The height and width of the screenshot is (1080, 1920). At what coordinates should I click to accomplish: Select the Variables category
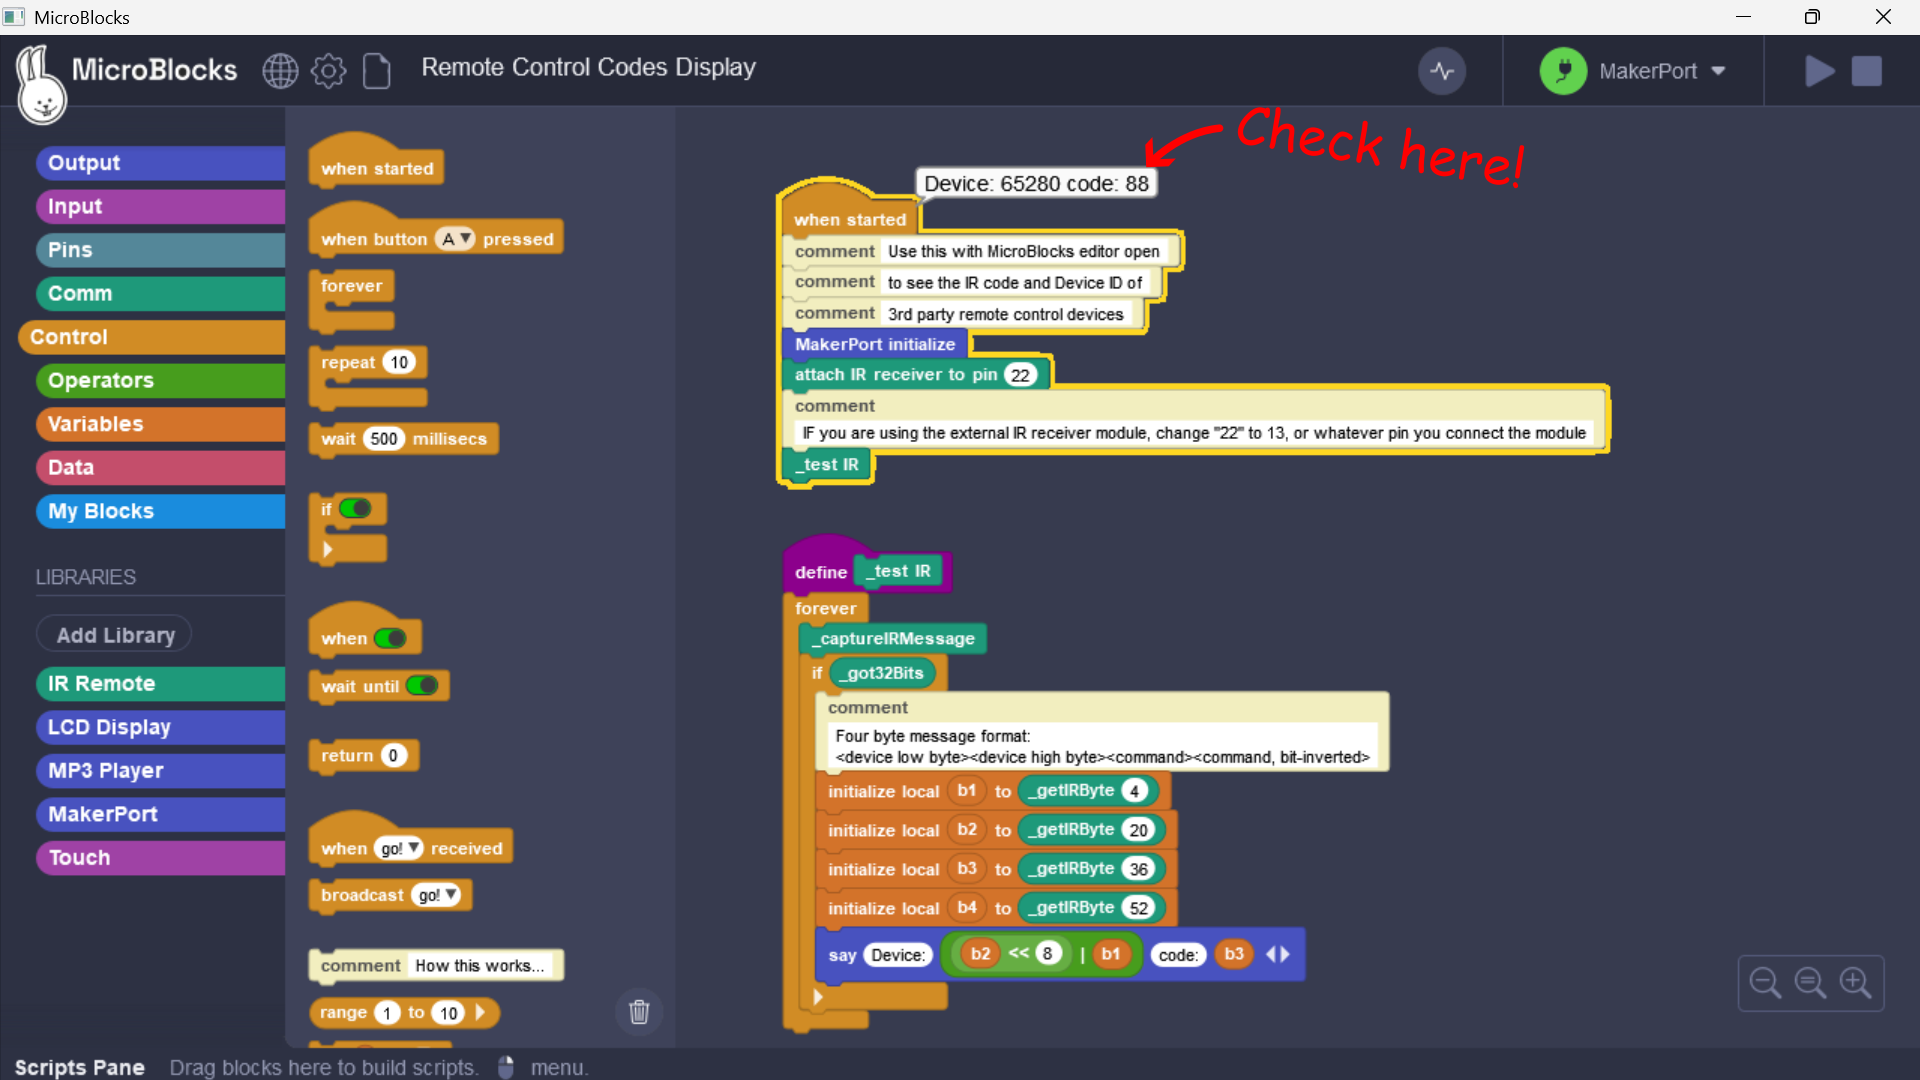click(x=160, y=424)
